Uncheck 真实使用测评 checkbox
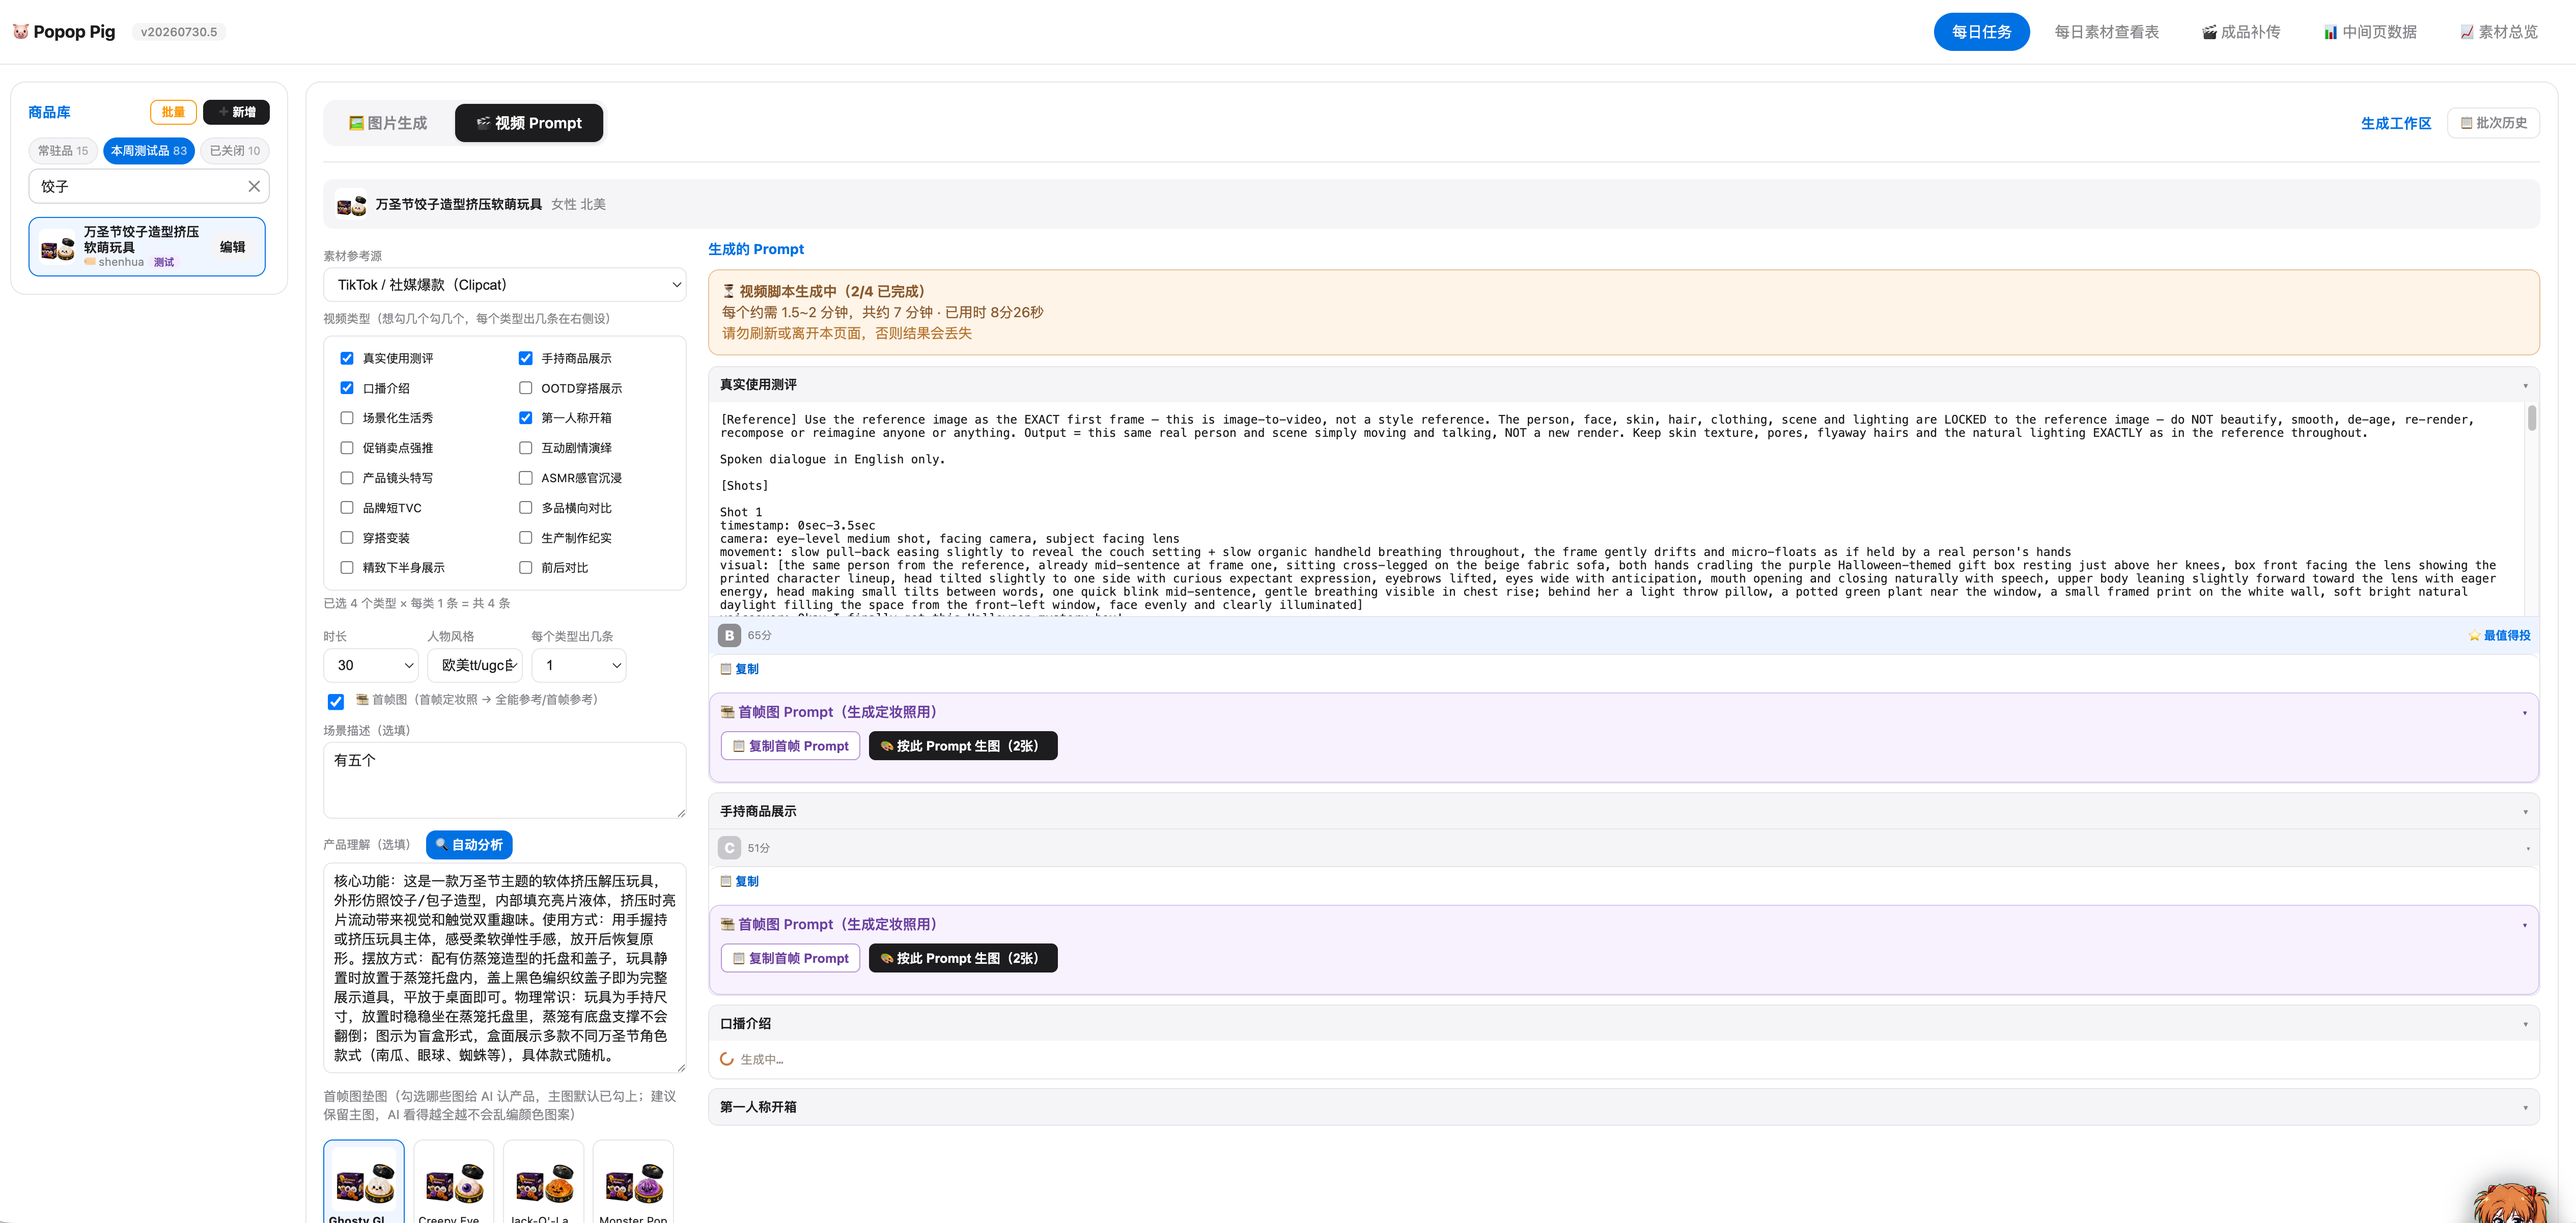 (x=347, y=358)
